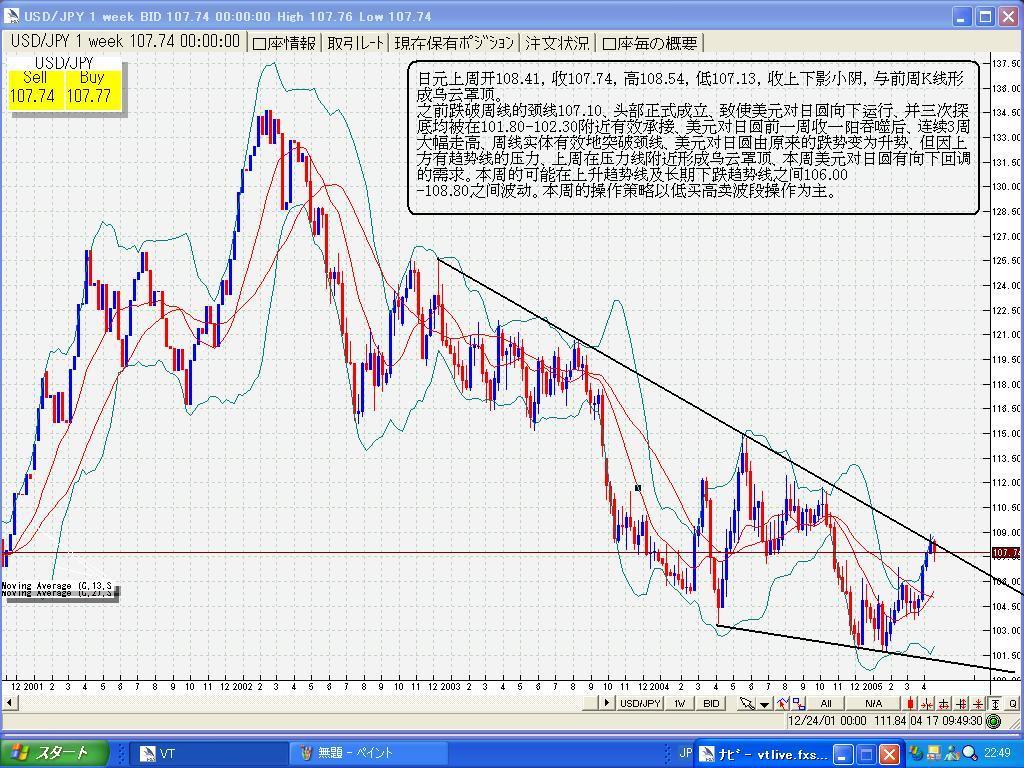Click the 12/24/01 00:00 status bar date

pos(827,721)
